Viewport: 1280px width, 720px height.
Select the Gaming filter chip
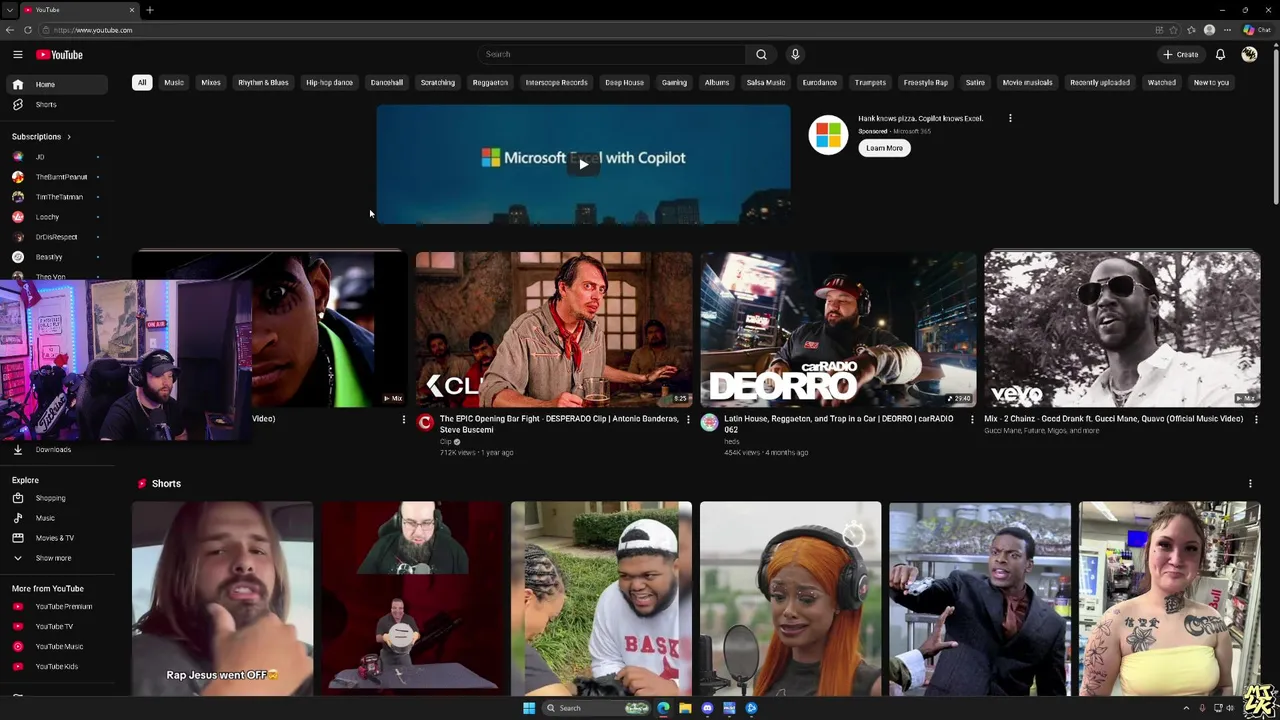pos(674,82)
